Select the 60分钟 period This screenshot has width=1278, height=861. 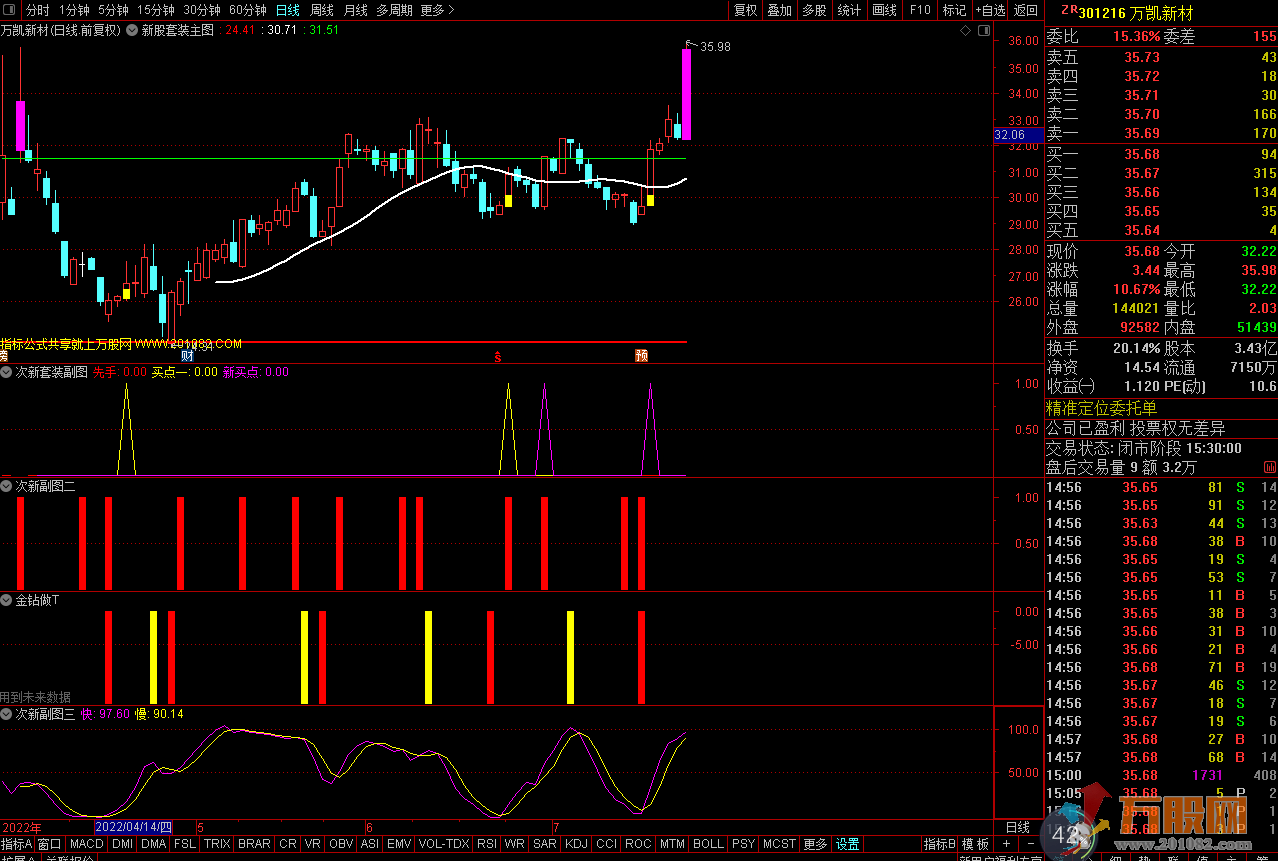click(x=248, y=10)
